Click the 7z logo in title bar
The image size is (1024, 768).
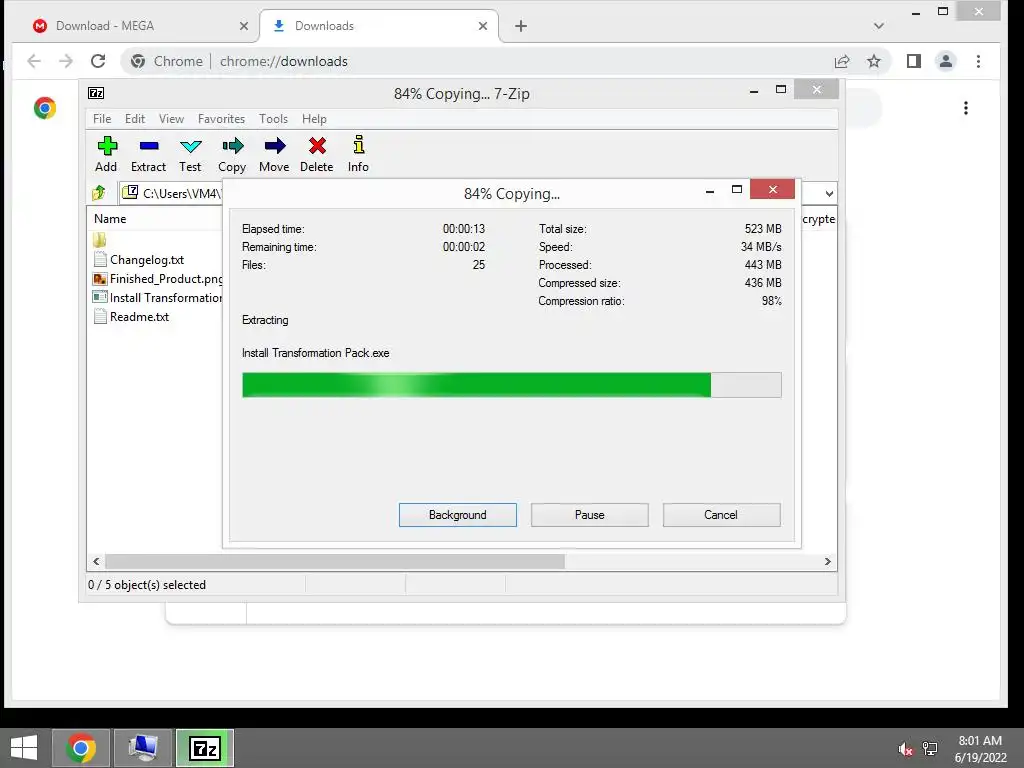[x=96, y=93]
